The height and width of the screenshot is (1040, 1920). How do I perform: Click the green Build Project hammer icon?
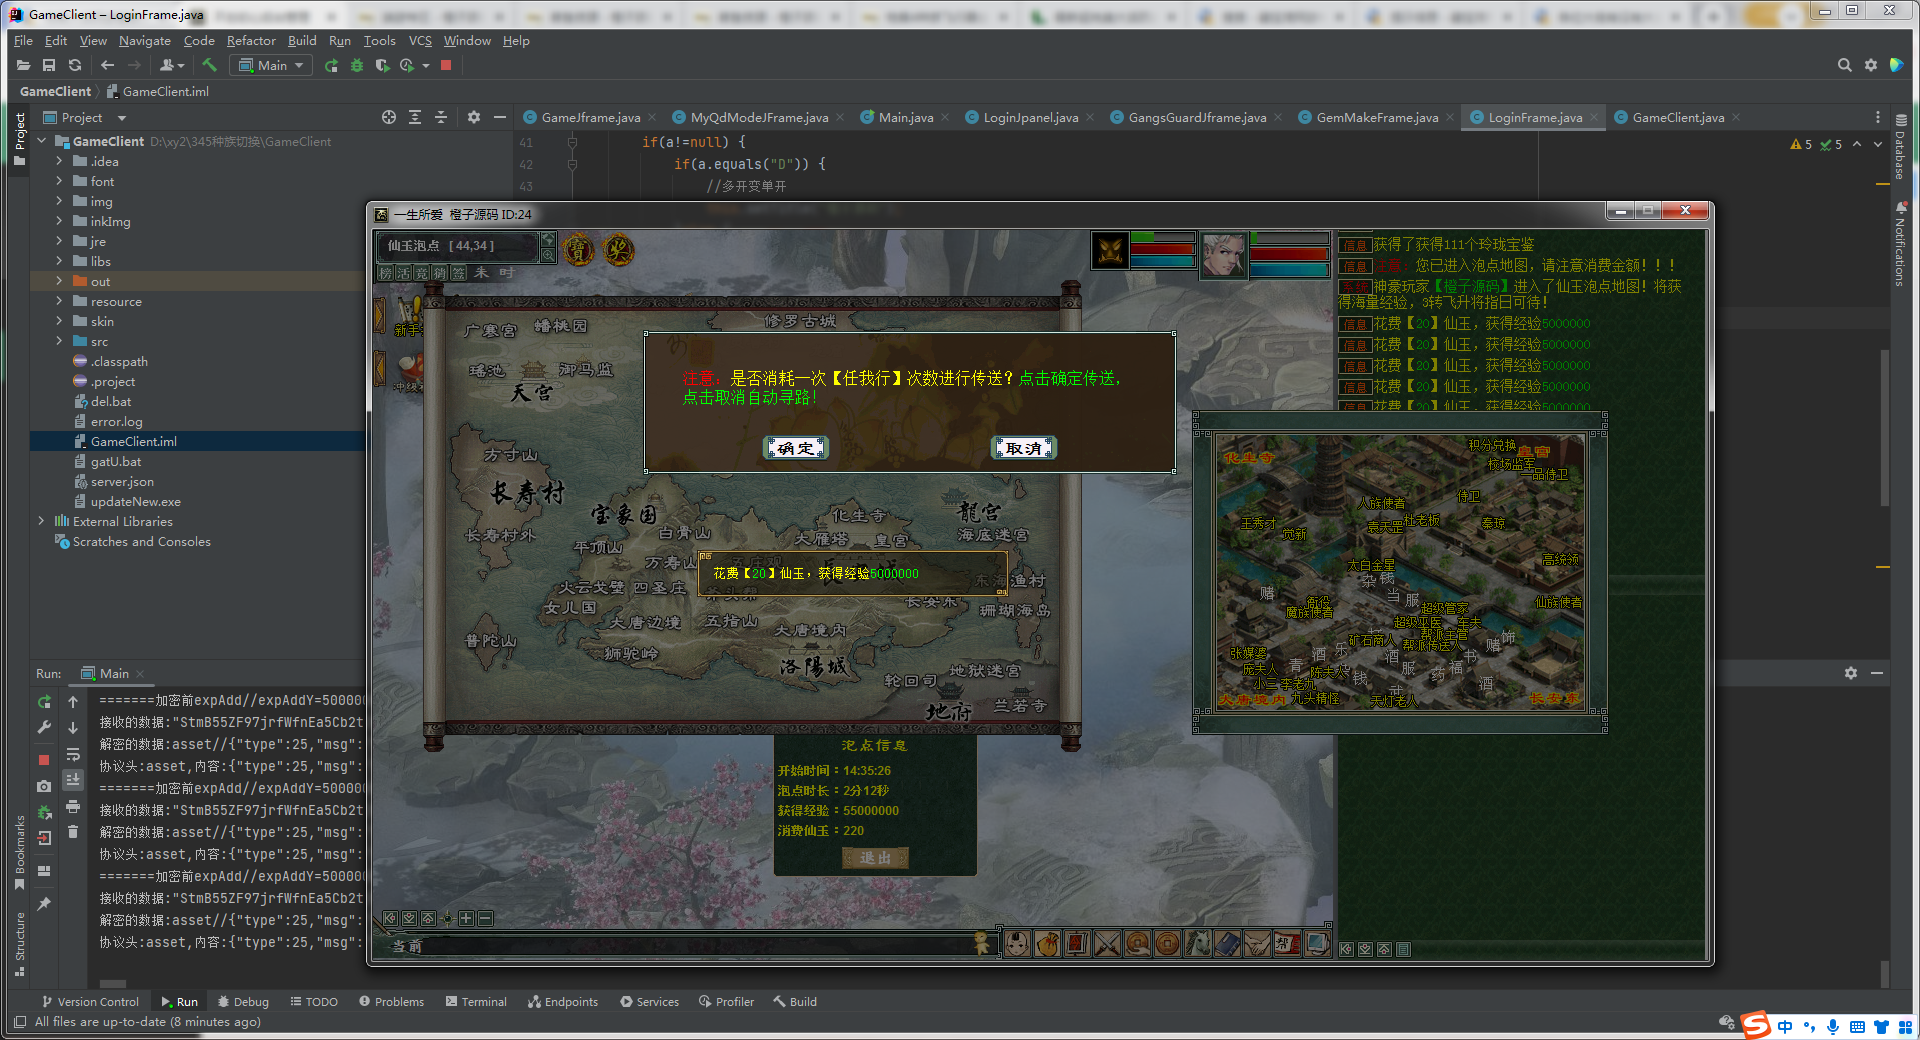point(210,65)
